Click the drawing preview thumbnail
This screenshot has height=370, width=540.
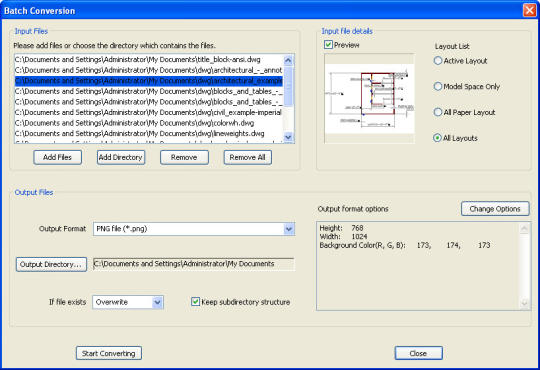click(369, 98)
